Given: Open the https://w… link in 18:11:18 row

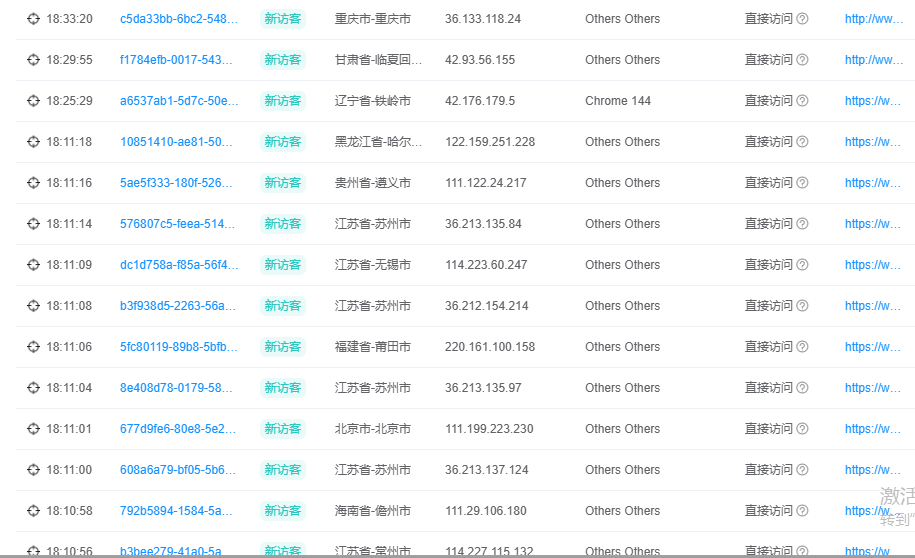Looking at the screenshot, I should (872, 142).
